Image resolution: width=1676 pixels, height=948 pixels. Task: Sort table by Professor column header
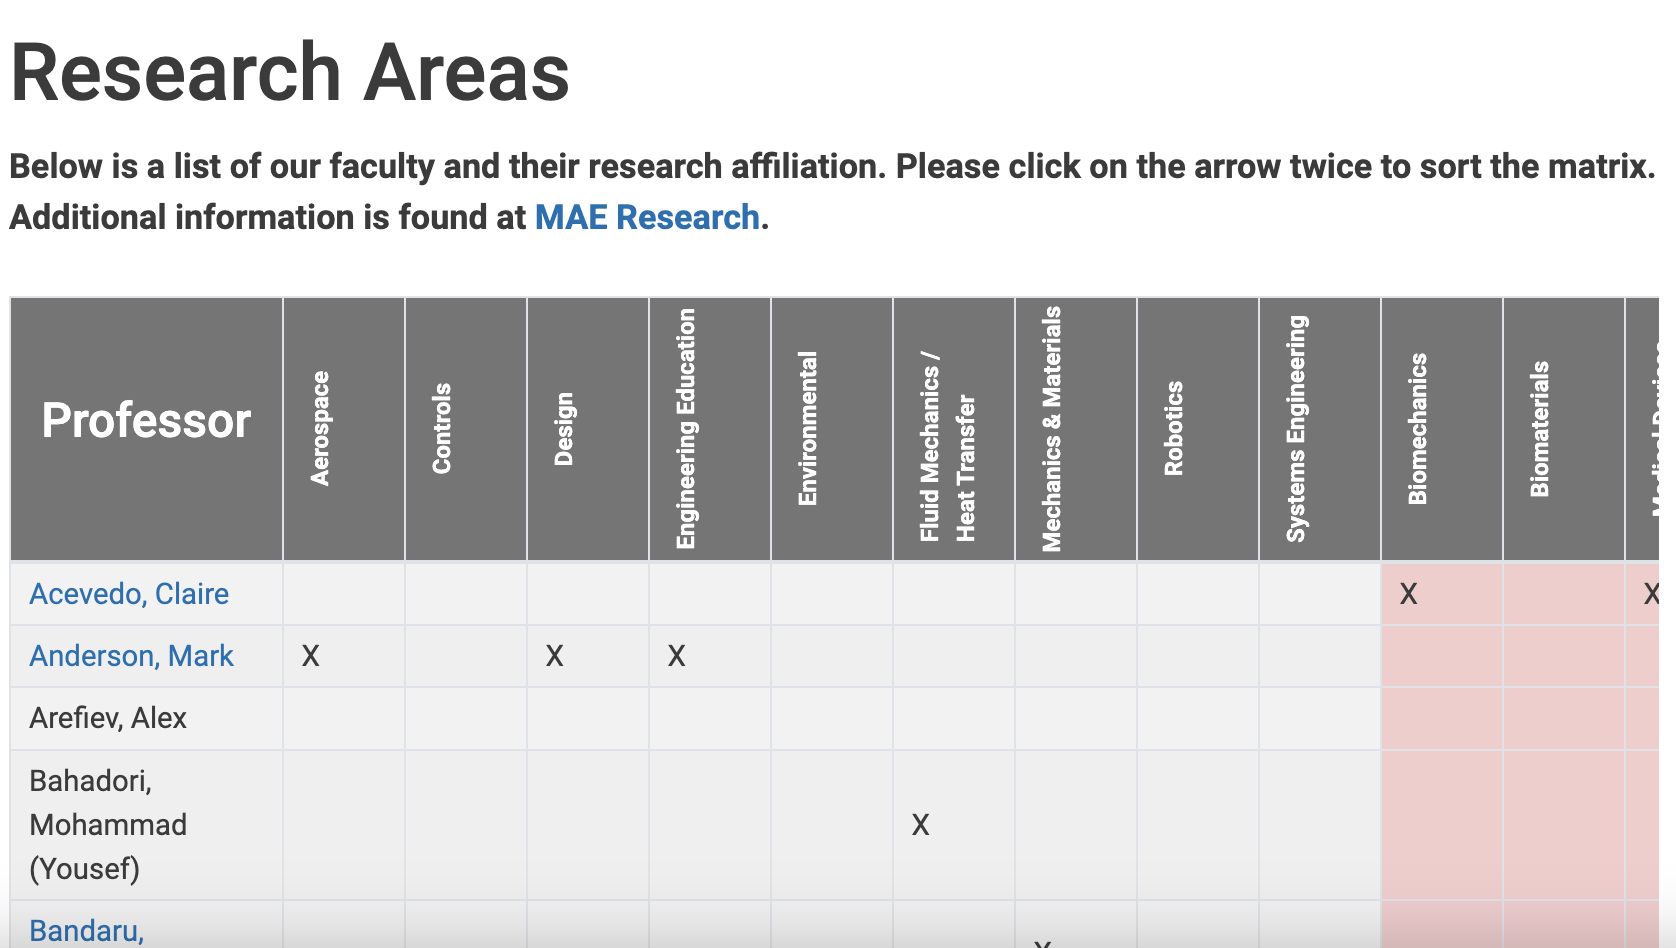146,429
